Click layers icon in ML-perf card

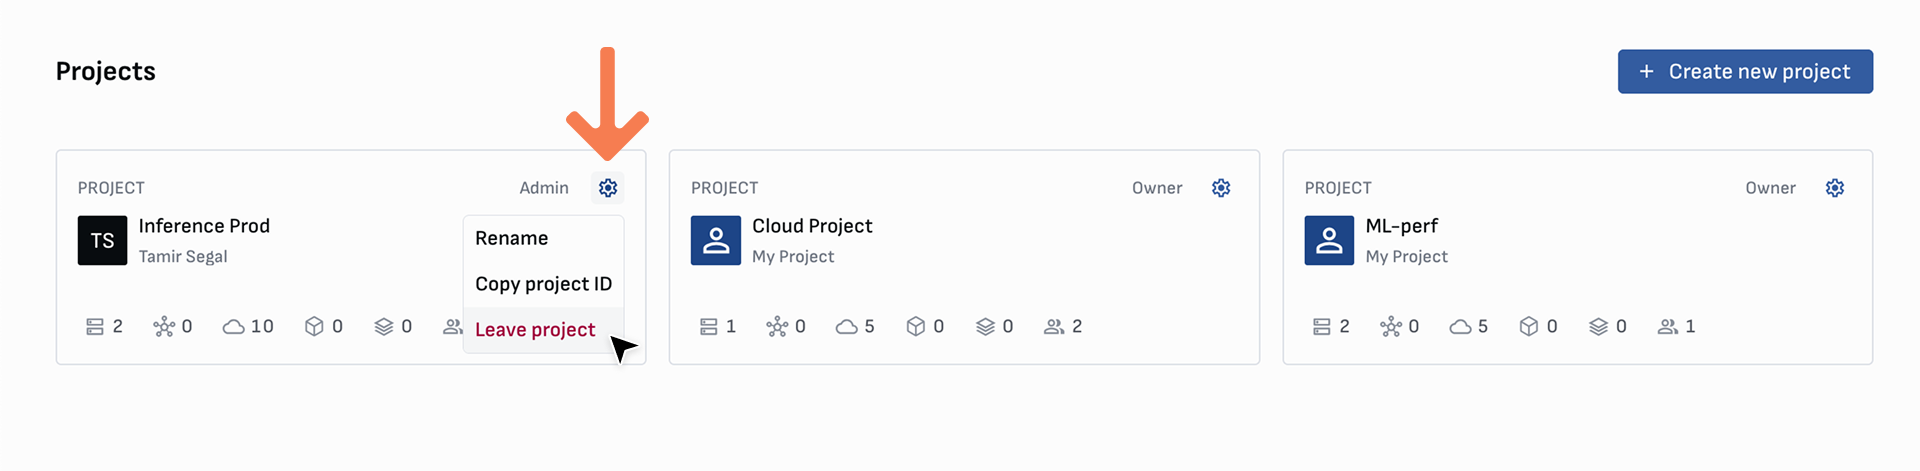point(1598,327)
